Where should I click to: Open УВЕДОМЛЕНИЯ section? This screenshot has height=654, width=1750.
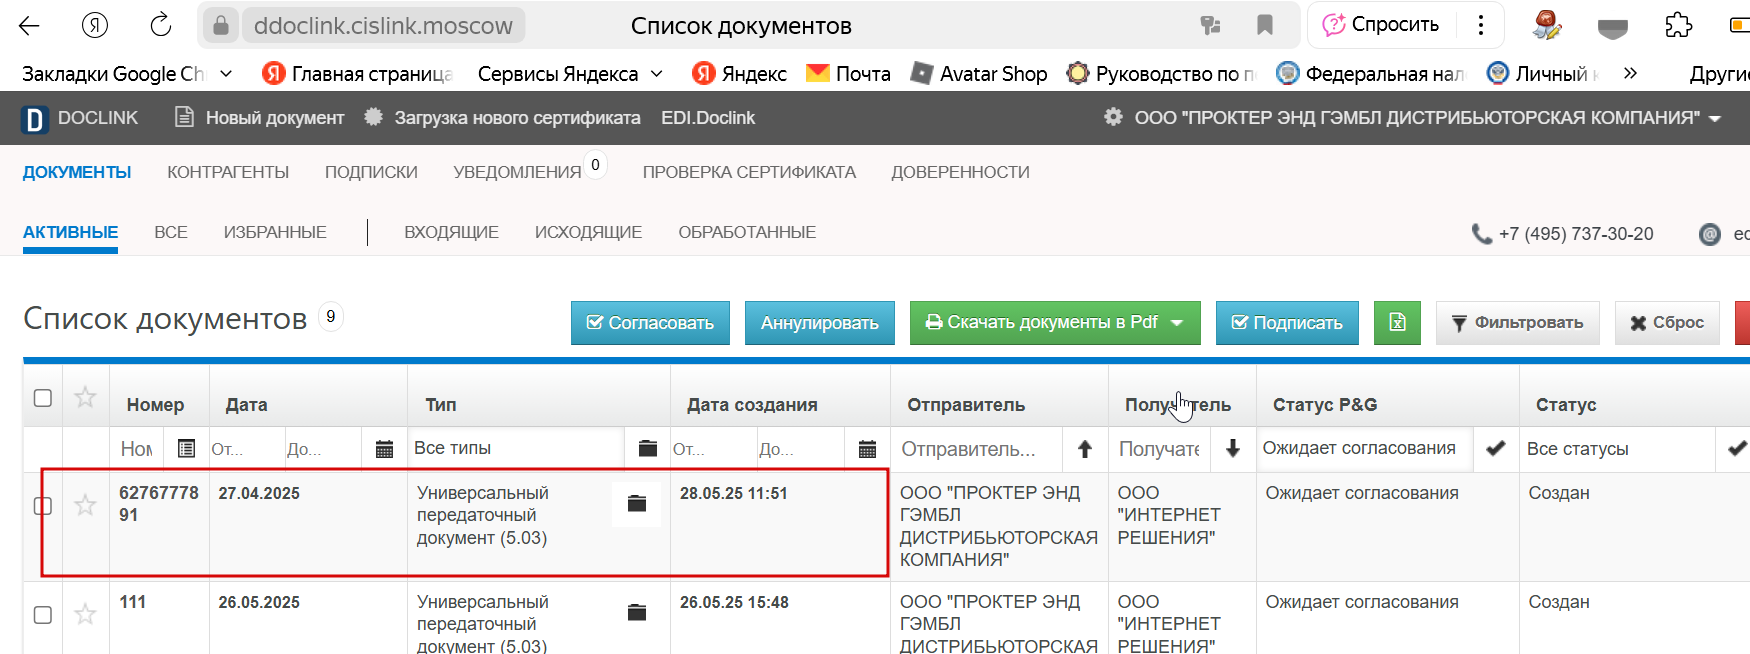517,172
